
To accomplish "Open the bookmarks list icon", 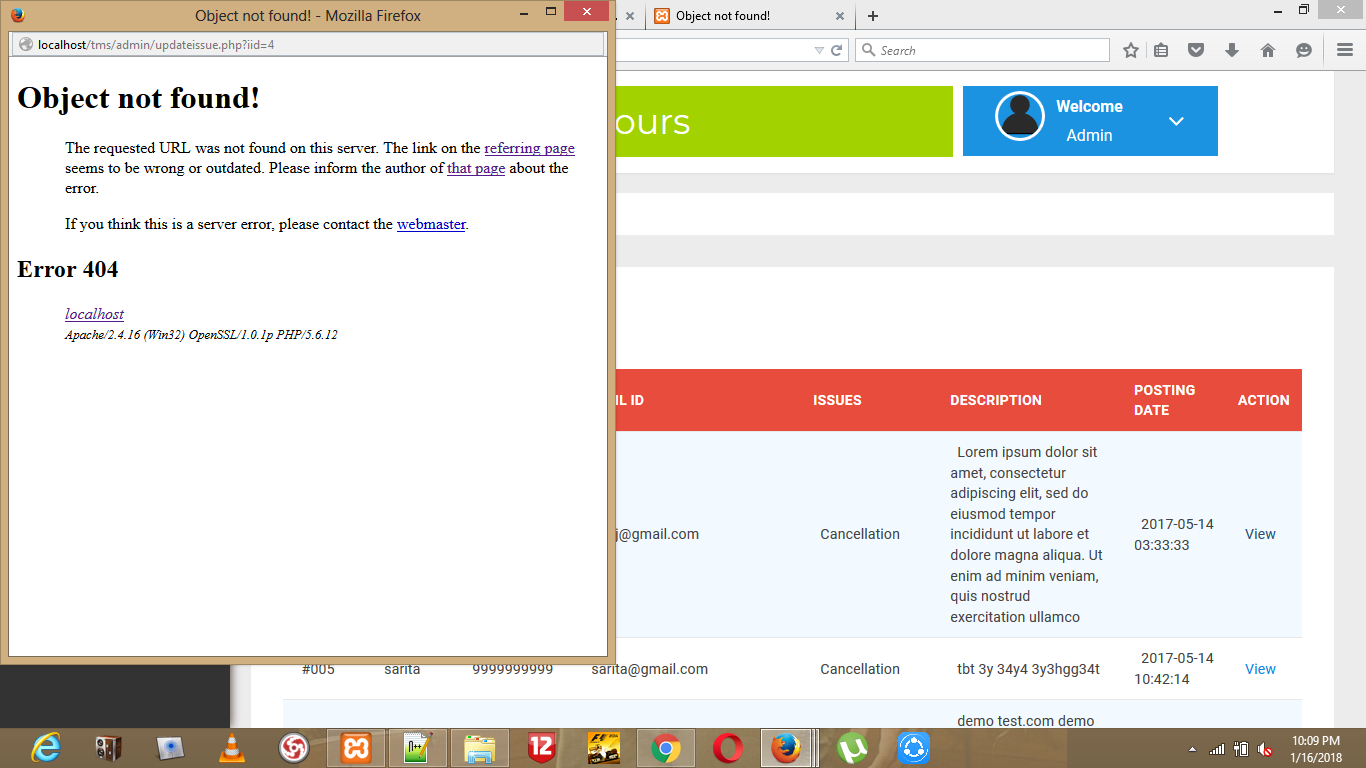I will point(1161,50).
